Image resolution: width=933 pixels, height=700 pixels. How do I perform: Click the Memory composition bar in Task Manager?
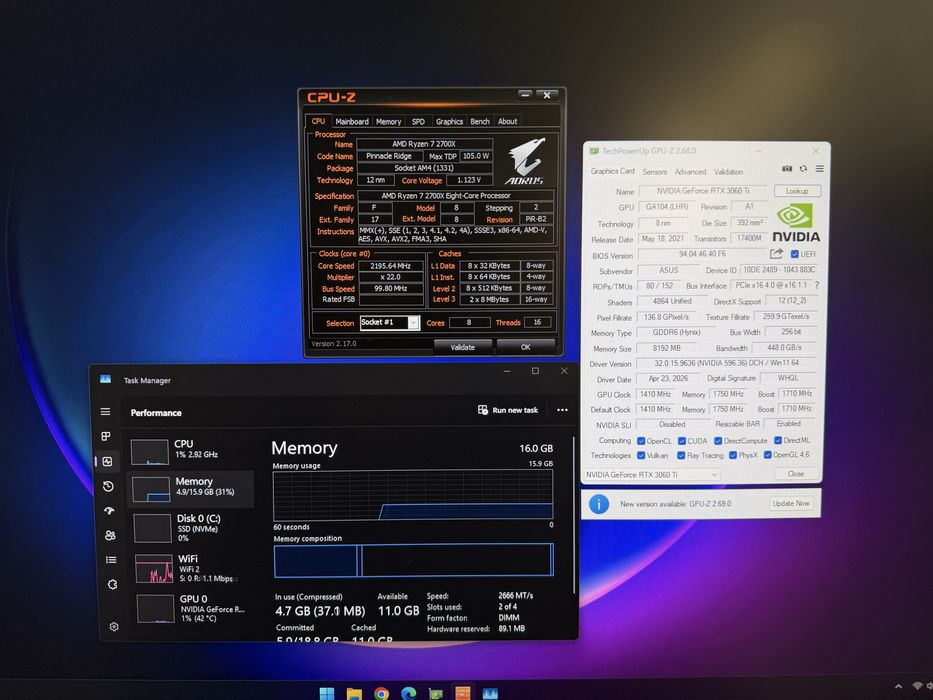tap(414, 560)
